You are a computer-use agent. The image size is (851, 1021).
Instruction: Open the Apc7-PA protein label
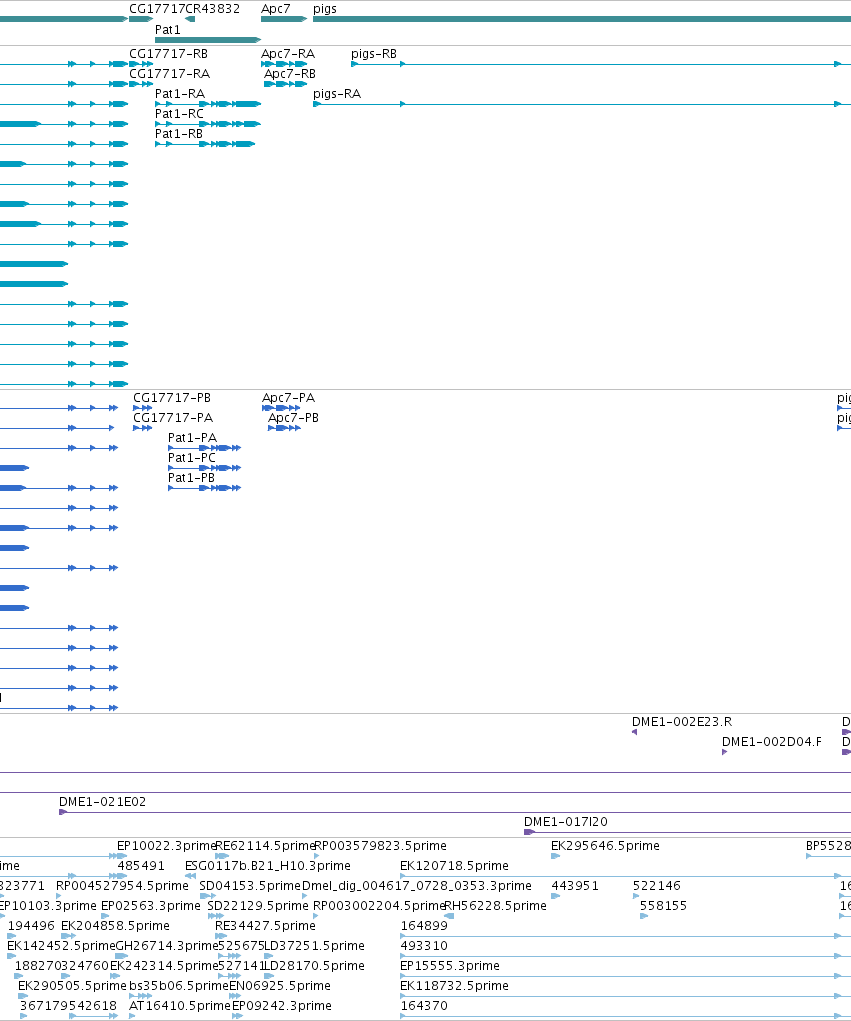click(288, 398)
